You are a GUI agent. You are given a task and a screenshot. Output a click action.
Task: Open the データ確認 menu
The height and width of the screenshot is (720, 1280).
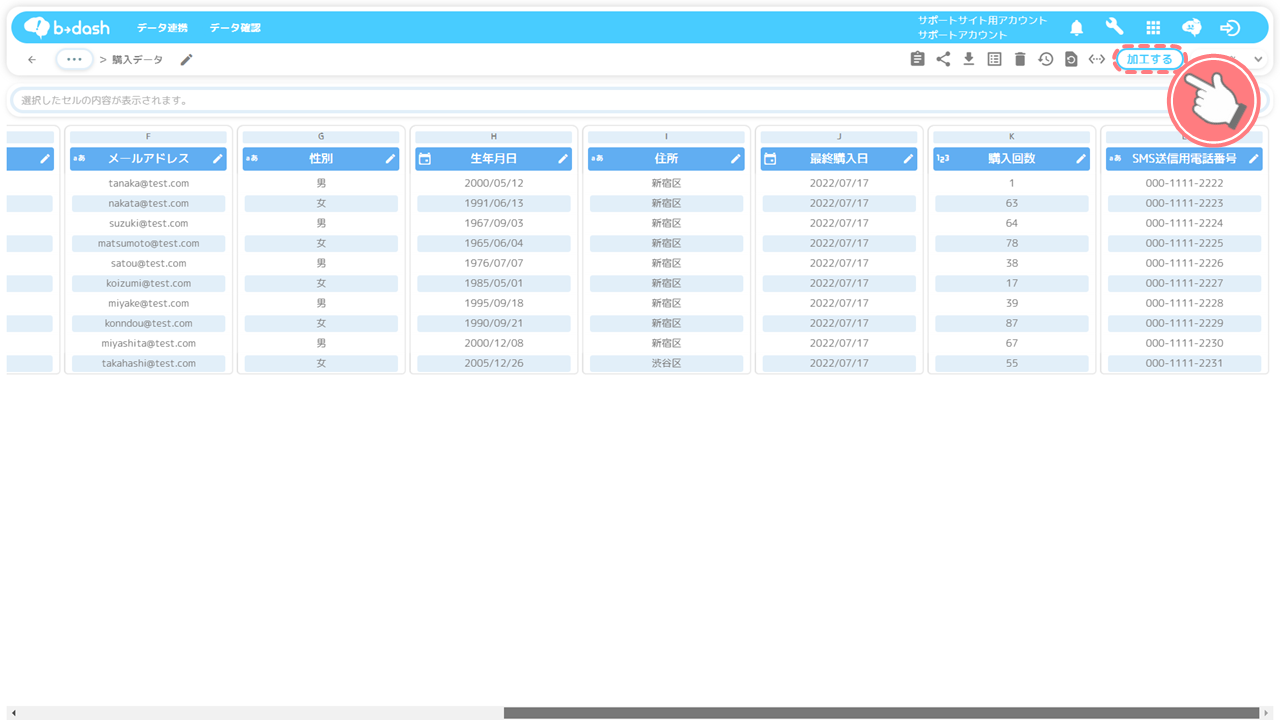pyautogui.click(x=235, y=28)
